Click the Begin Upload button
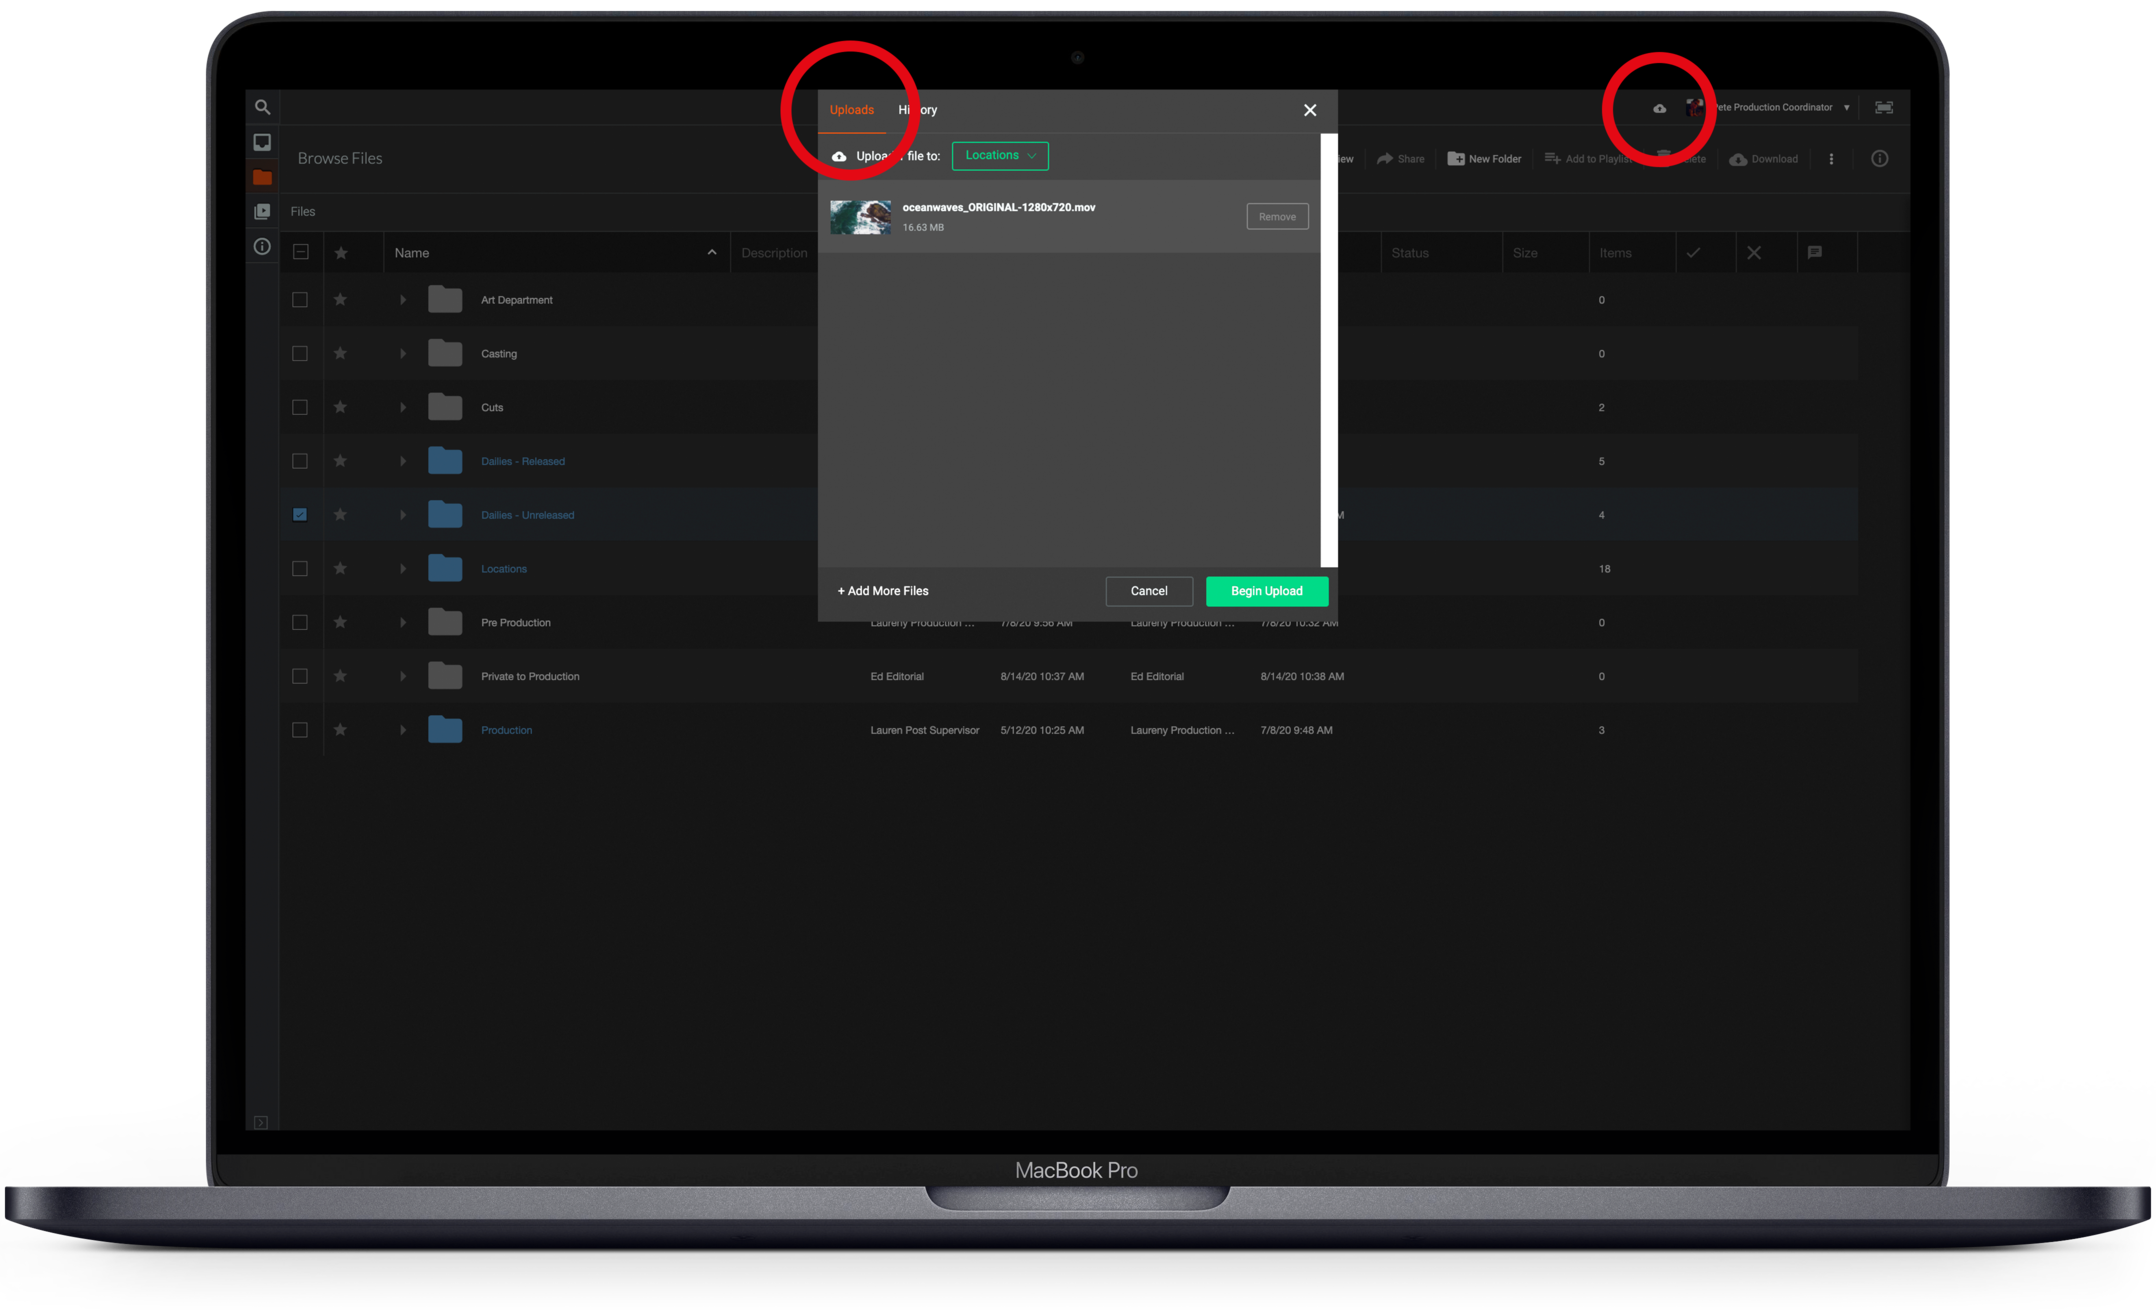The image size is (2156, 1310). tap(1266, 591)
